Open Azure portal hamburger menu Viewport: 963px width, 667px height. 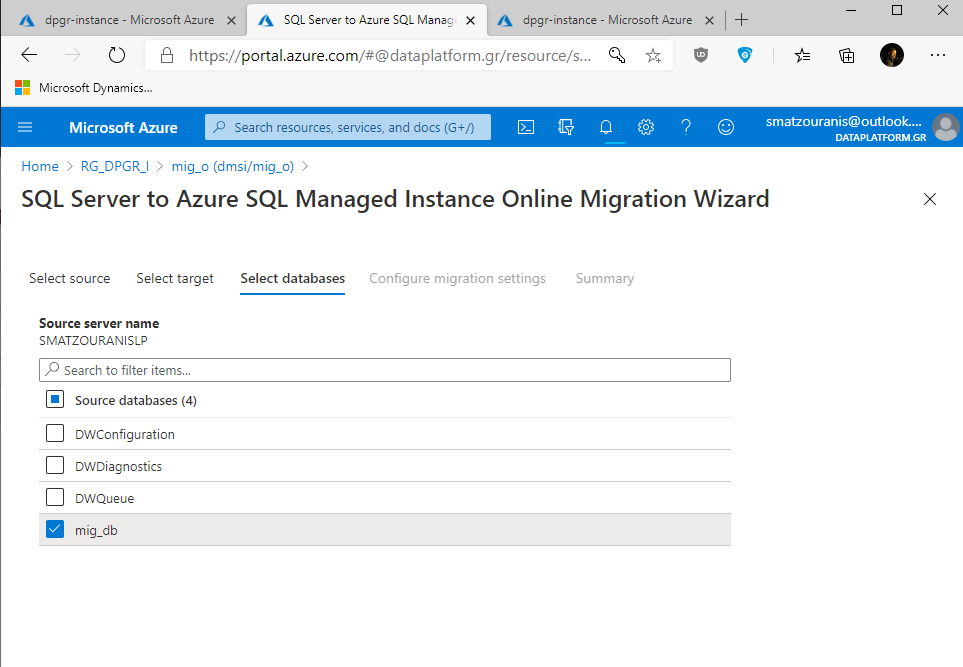[25, 127]
